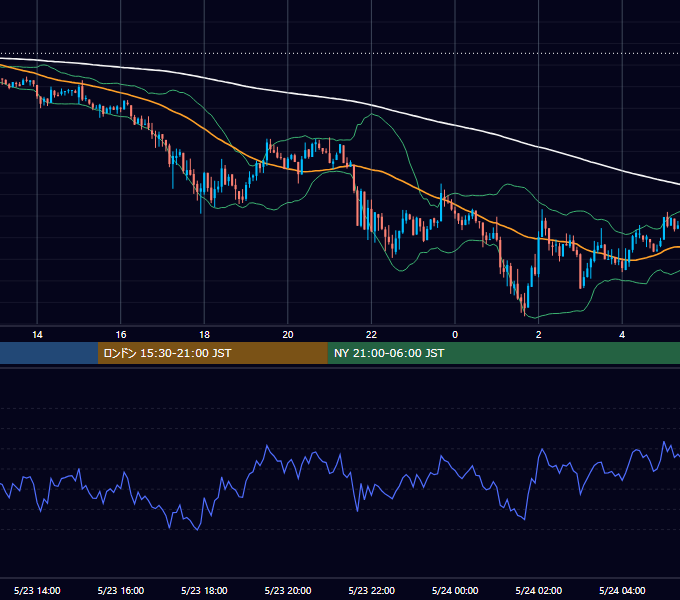Click the blue session bar before ロンドン

[49, 353]
